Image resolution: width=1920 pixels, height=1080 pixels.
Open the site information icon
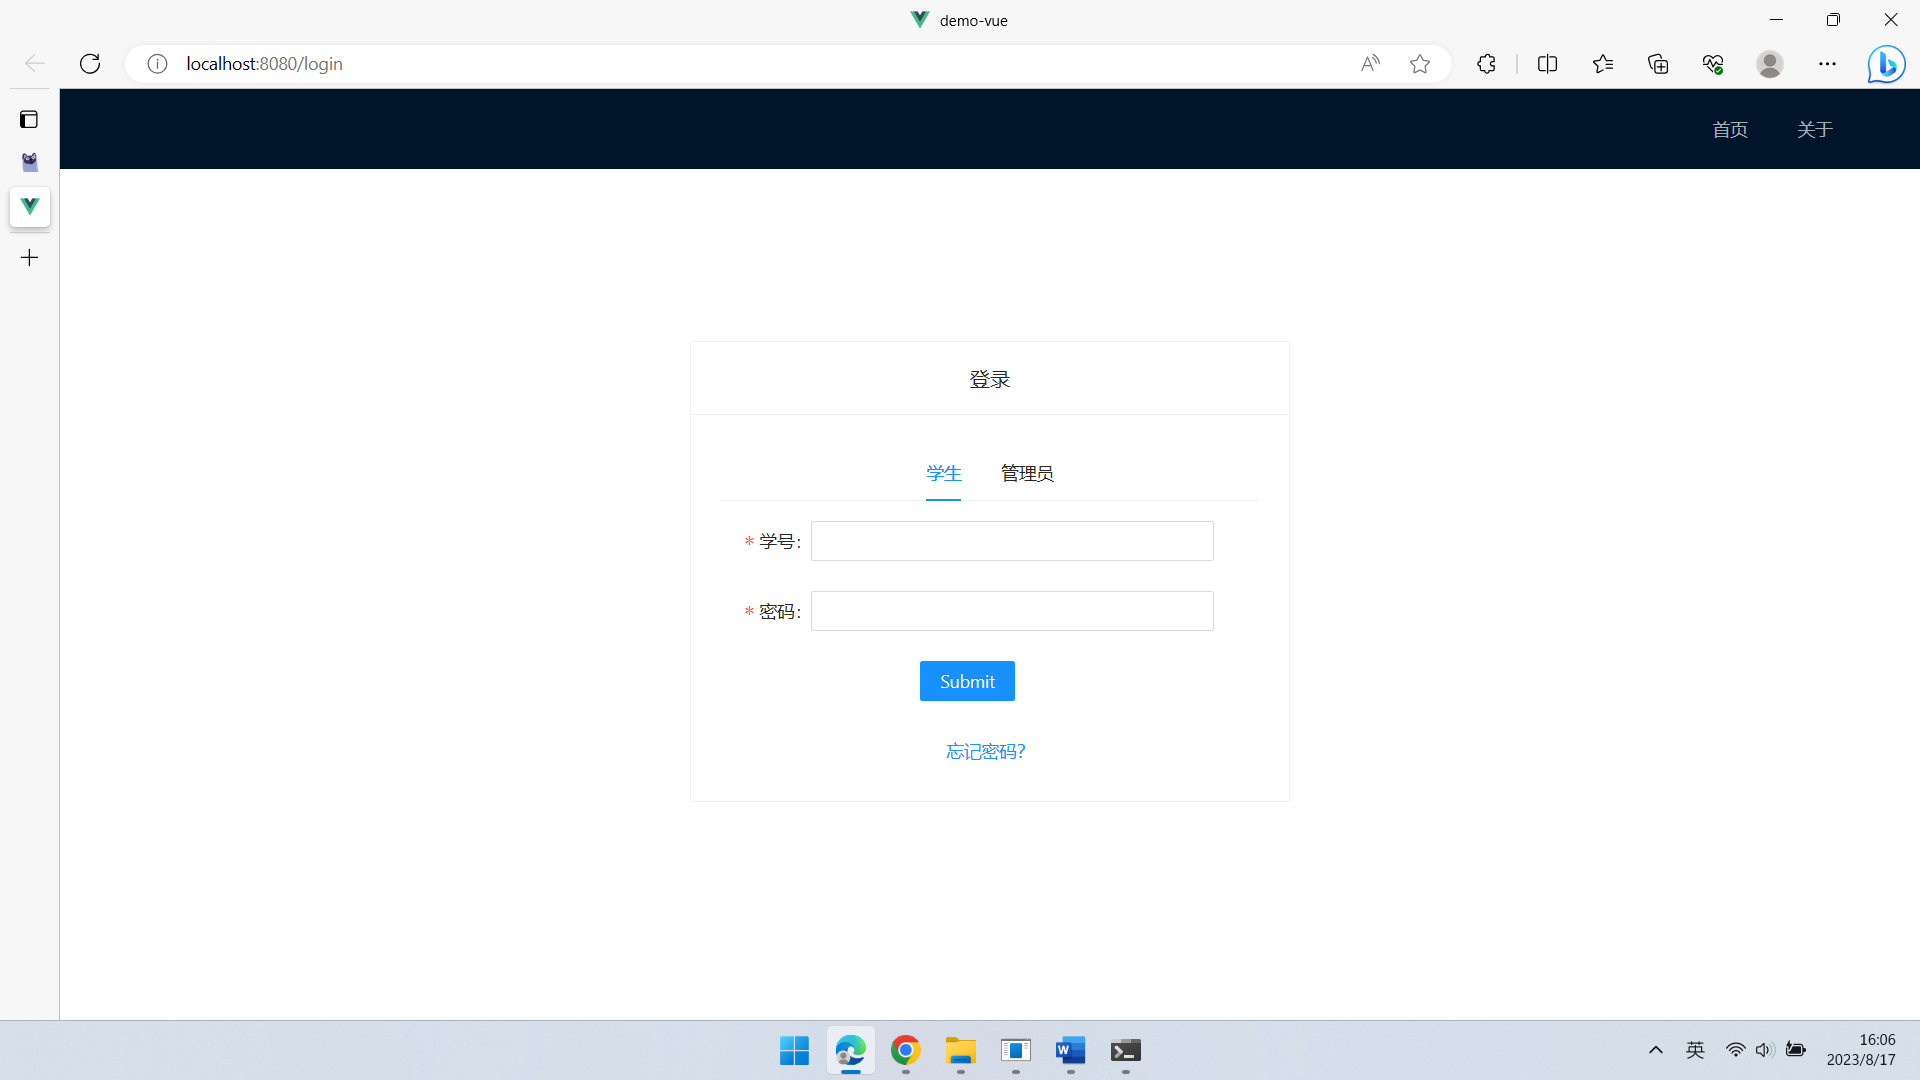tap(157, 64)
